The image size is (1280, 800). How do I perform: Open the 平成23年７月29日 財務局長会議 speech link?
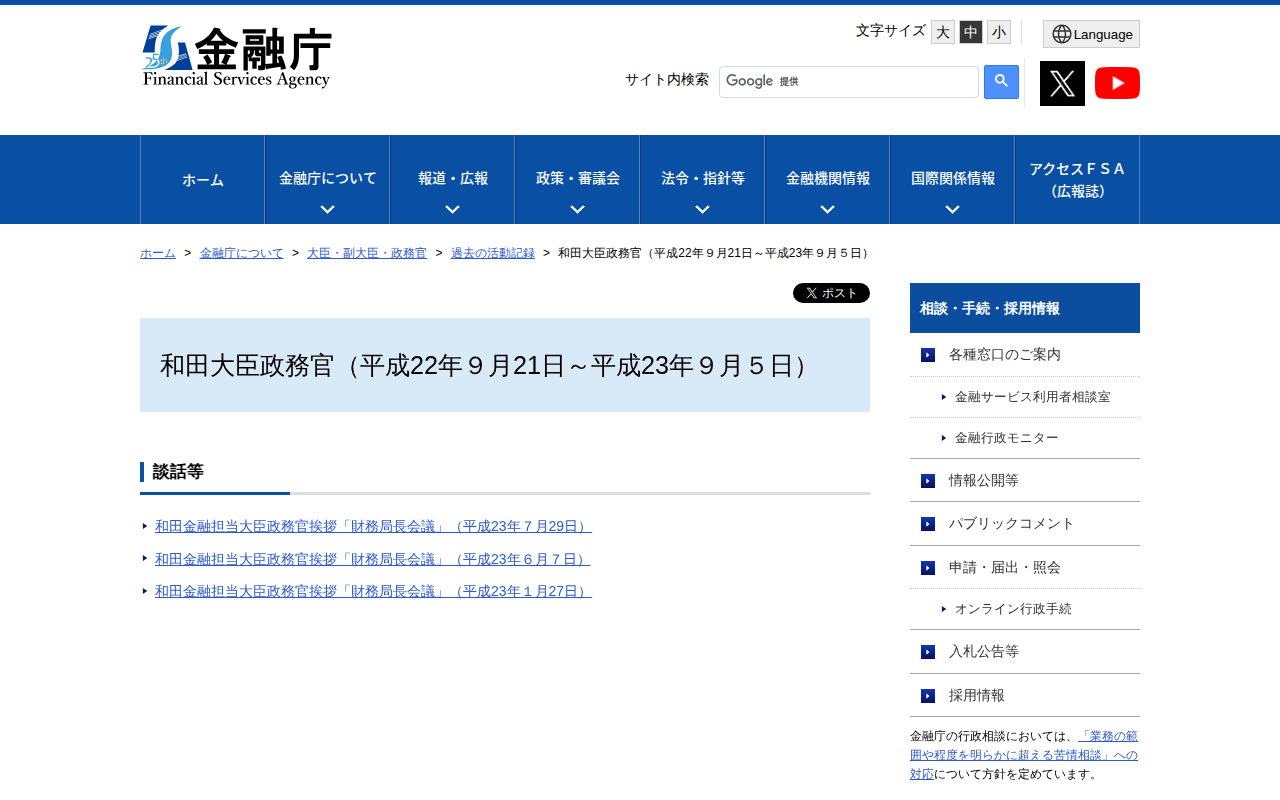(x=373, y=526)
